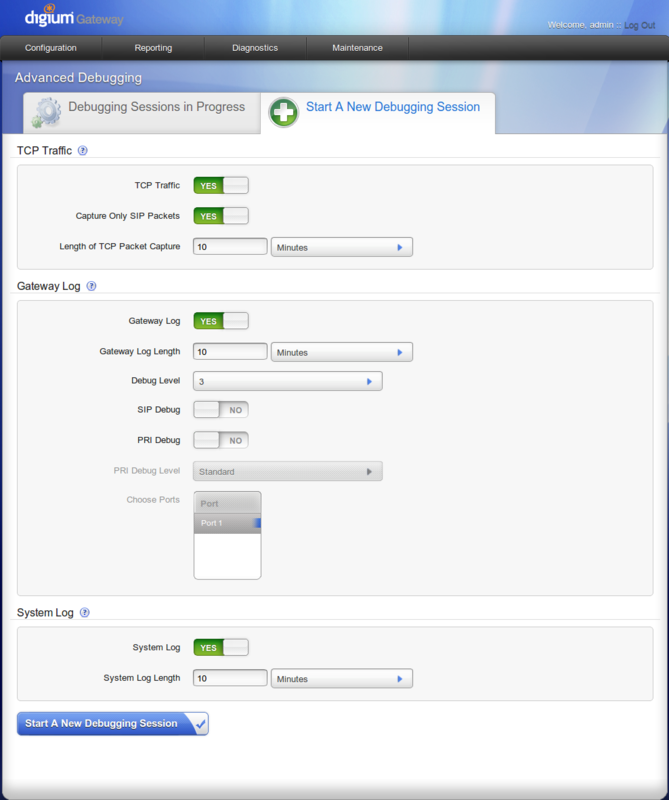
Task: Click the 'Debug Level' label
Action: coord(156,381)
